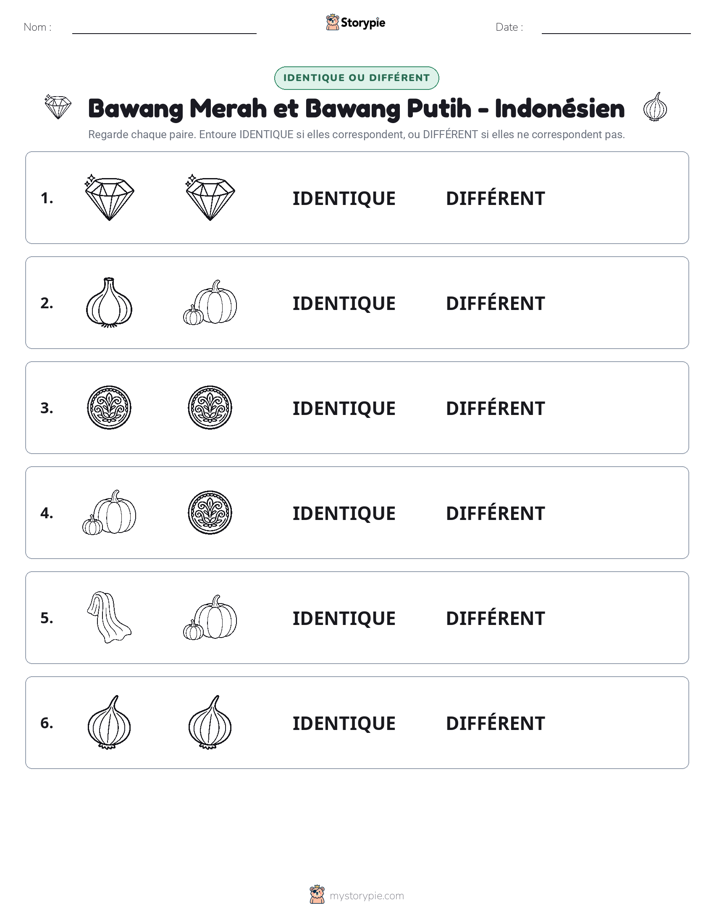
Task: Click the onion icon right of title
Action: pyautogui.click(x=655, y=107)
